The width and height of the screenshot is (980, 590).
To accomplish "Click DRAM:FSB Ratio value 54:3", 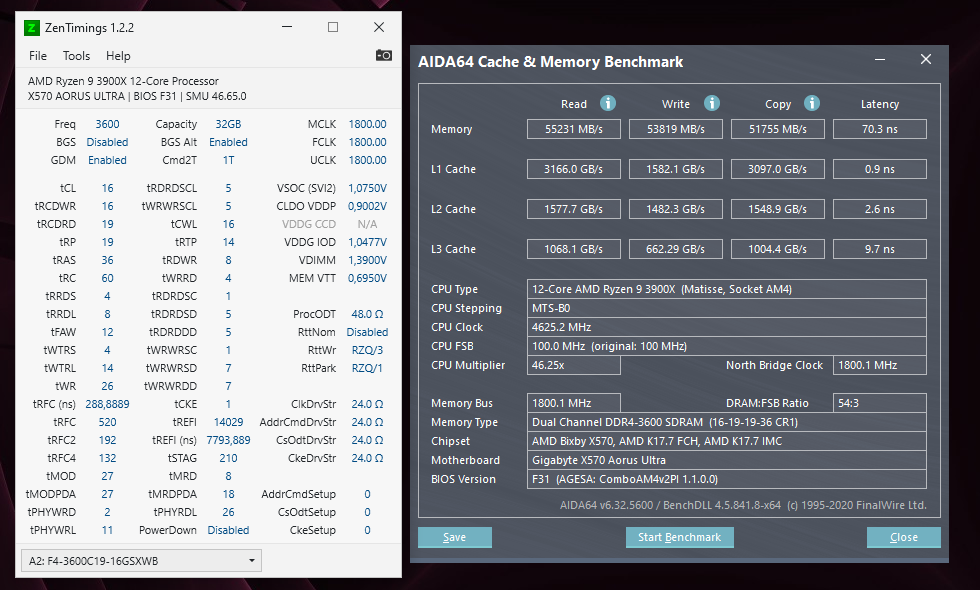I will [880, 403].
